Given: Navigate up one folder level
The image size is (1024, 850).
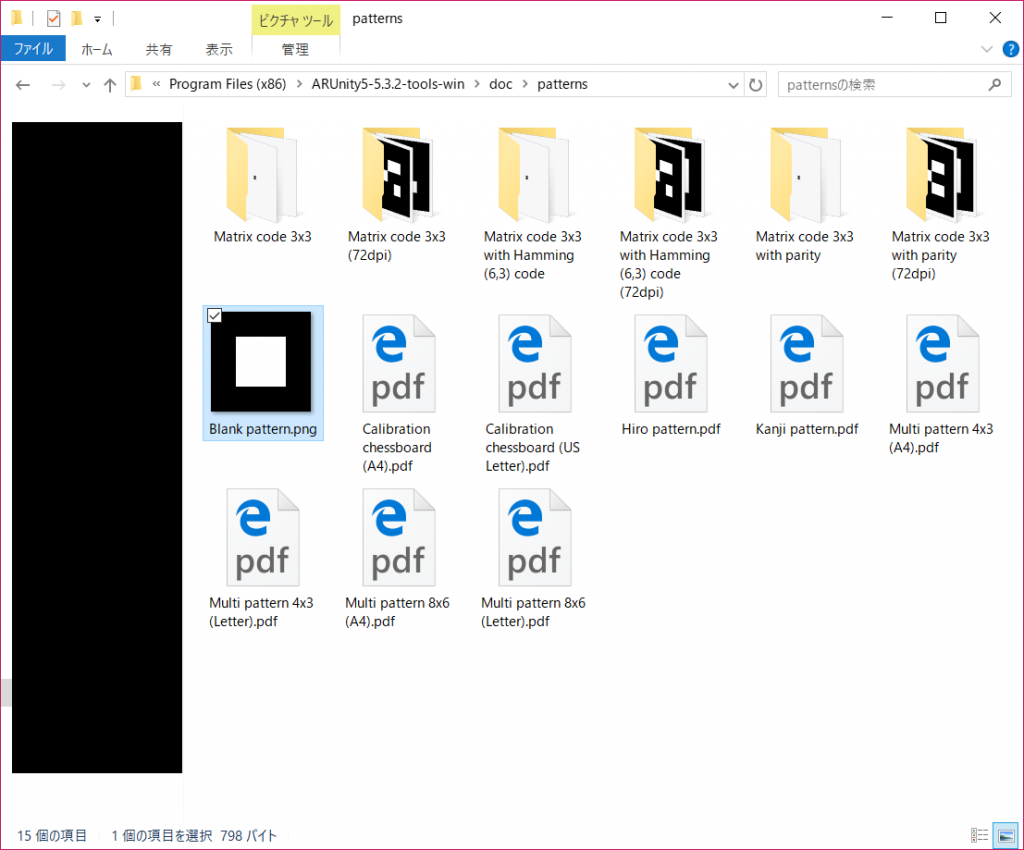Looking at the screenshot, I should point(110,84).
